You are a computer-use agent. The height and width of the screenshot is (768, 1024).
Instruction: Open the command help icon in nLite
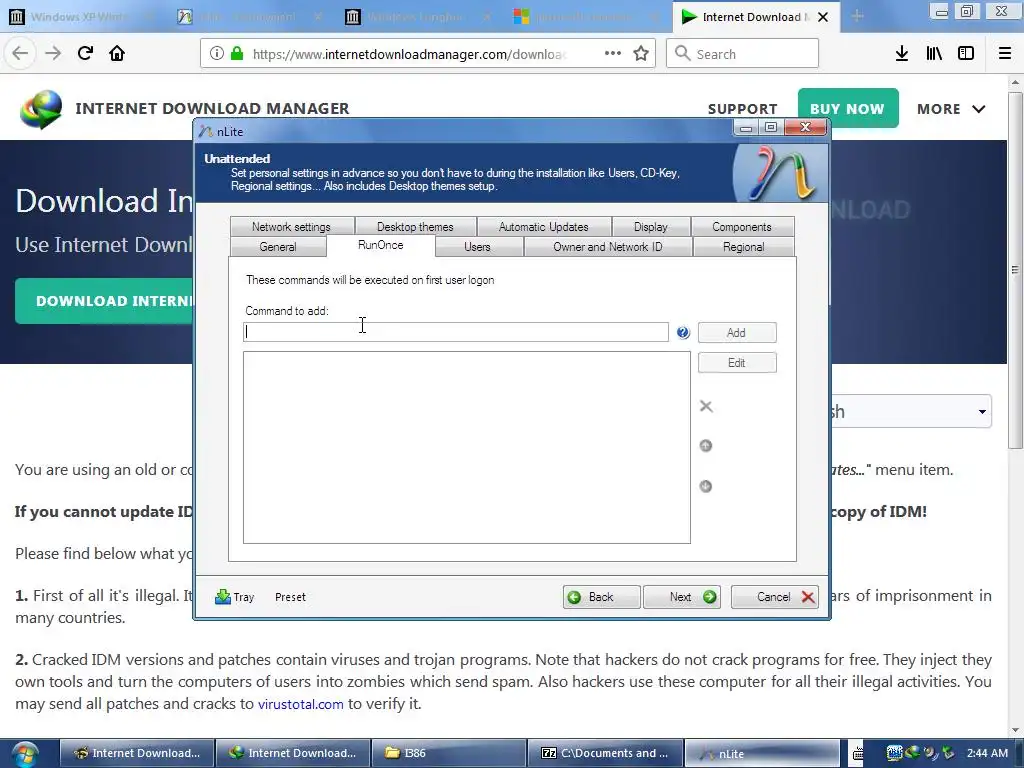pyautogui.click(x=682, y=332)
